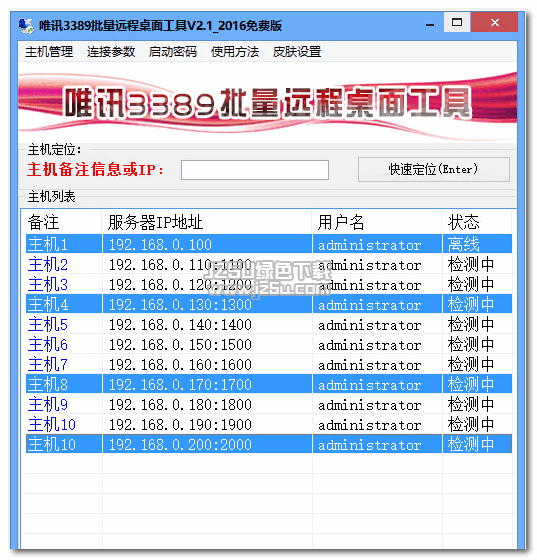Sort by the 用户名 column header
This screenshot has height=560, width=537.
[377, 222]
